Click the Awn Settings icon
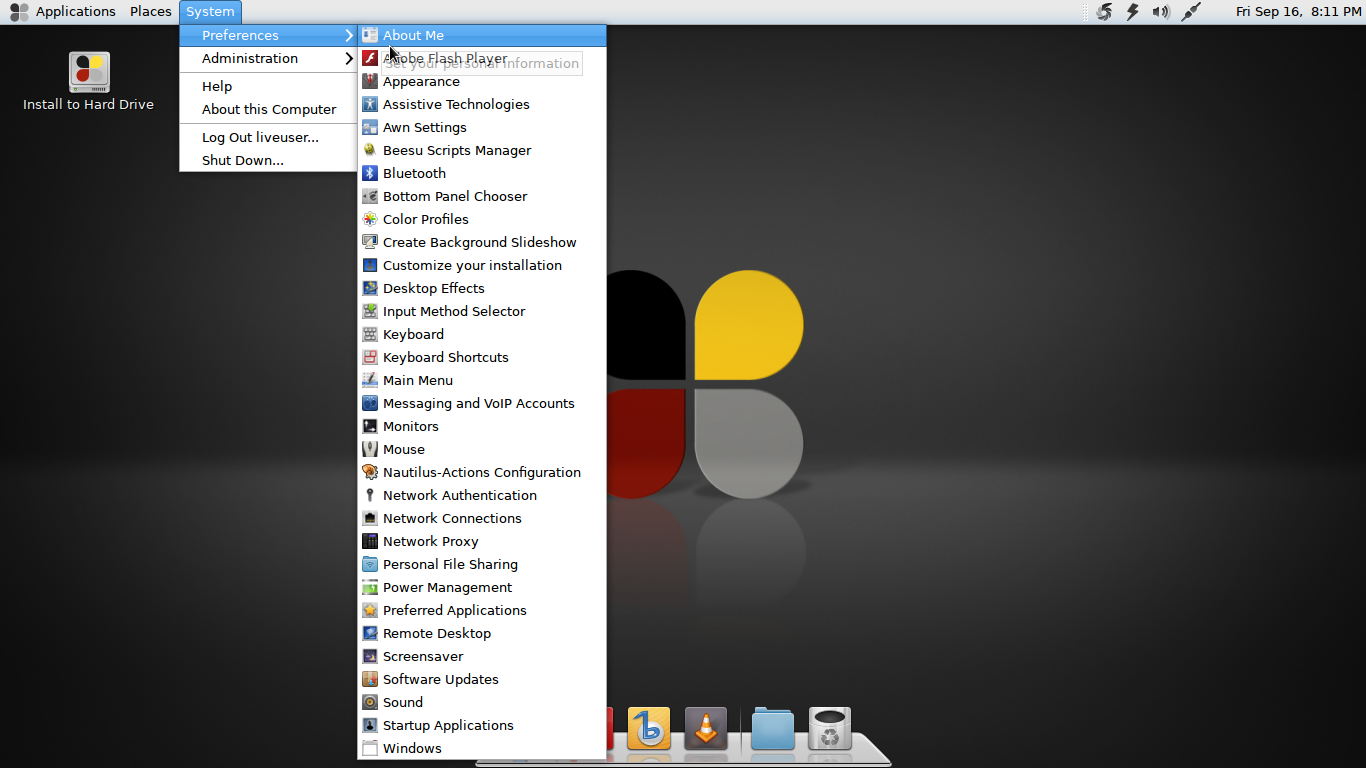 370,127
